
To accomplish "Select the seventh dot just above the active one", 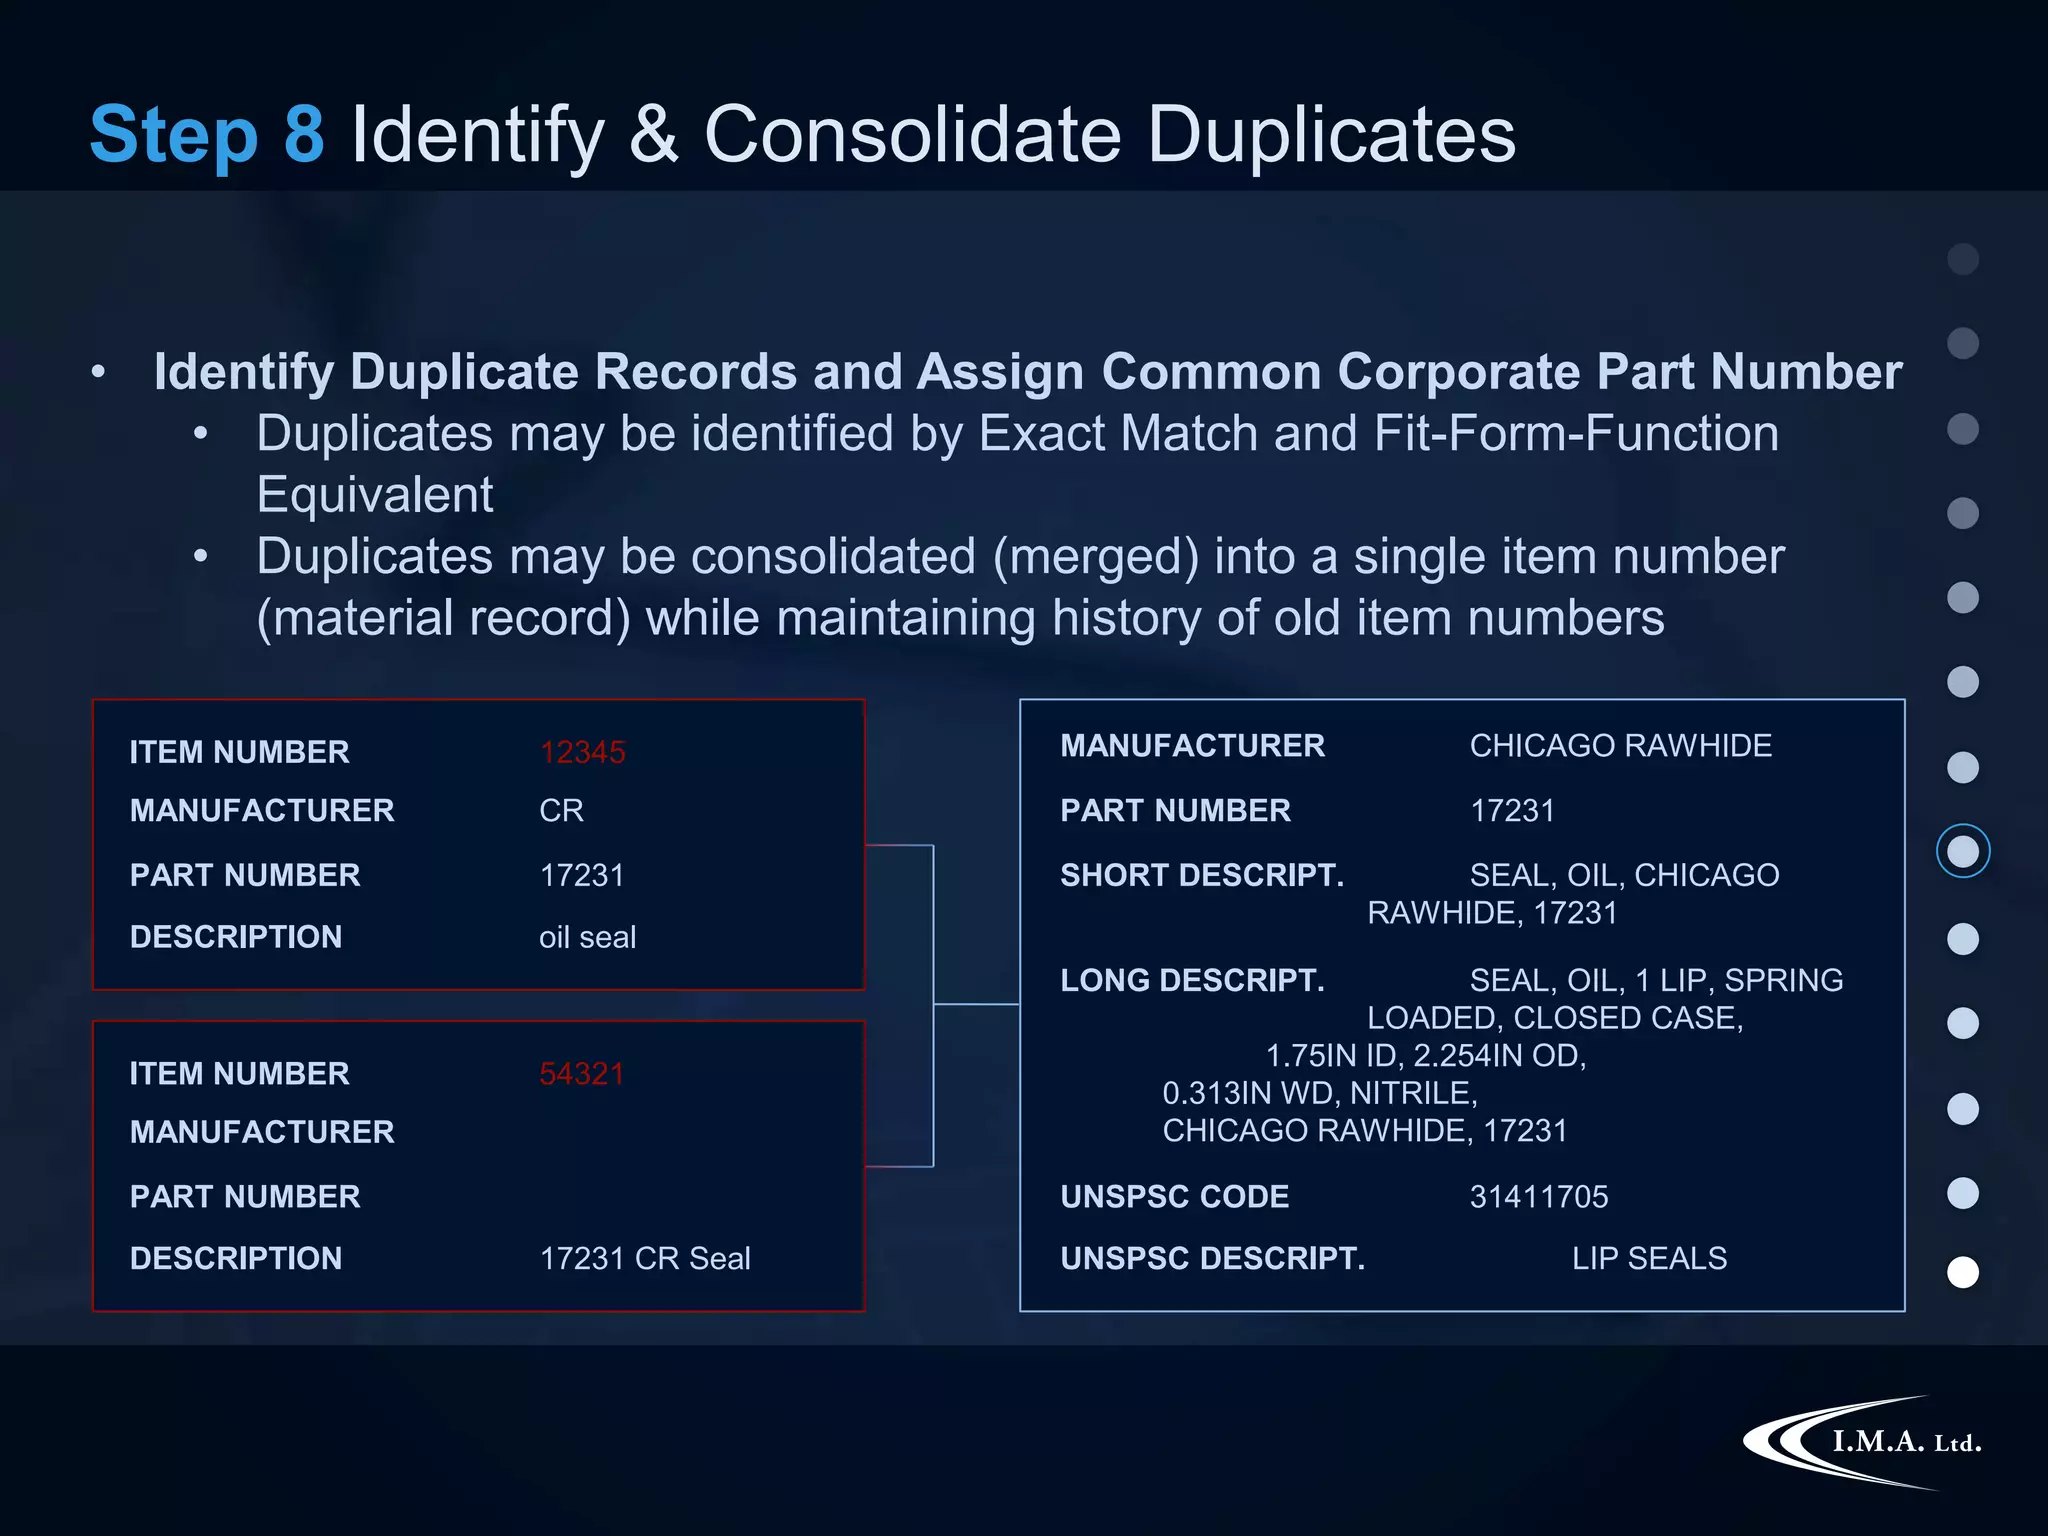I will [1963, 767].
